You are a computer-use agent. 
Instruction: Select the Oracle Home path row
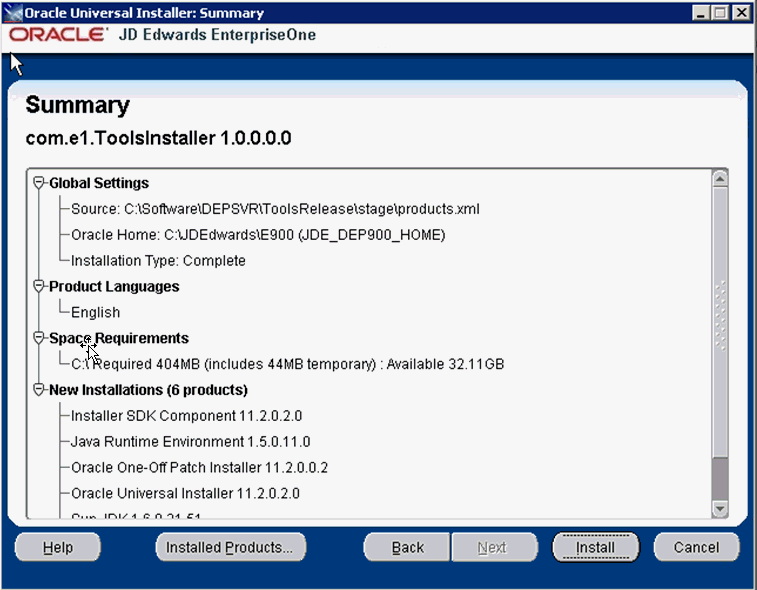(x=258, y=235)
